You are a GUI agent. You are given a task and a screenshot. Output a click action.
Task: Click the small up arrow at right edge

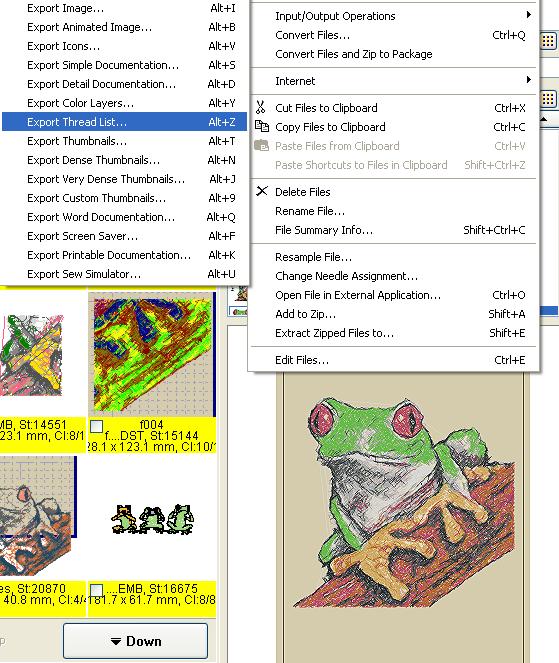(544, 119)
